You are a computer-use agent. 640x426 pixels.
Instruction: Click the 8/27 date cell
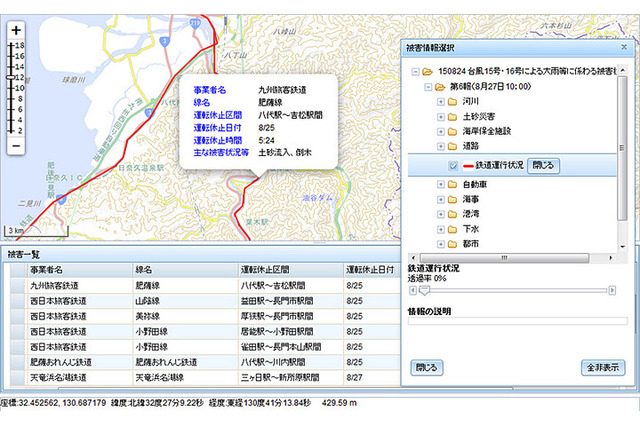click(371, 377)
